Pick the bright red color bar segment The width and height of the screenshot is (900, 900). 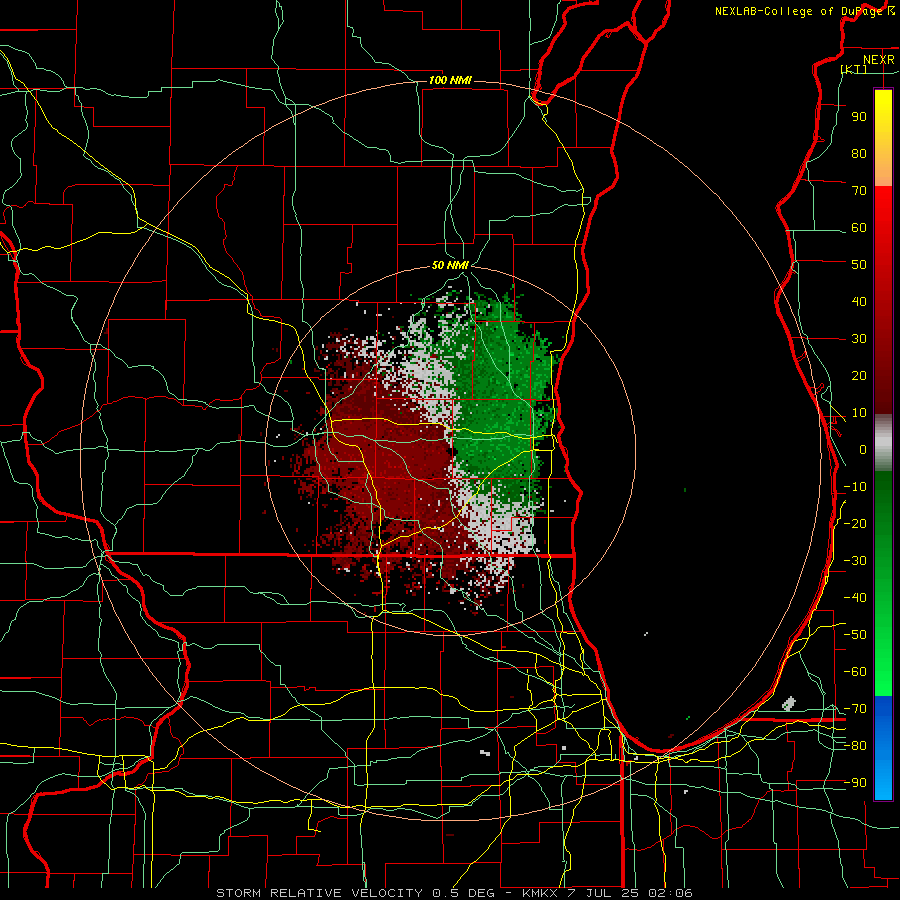tap(883, 230)
